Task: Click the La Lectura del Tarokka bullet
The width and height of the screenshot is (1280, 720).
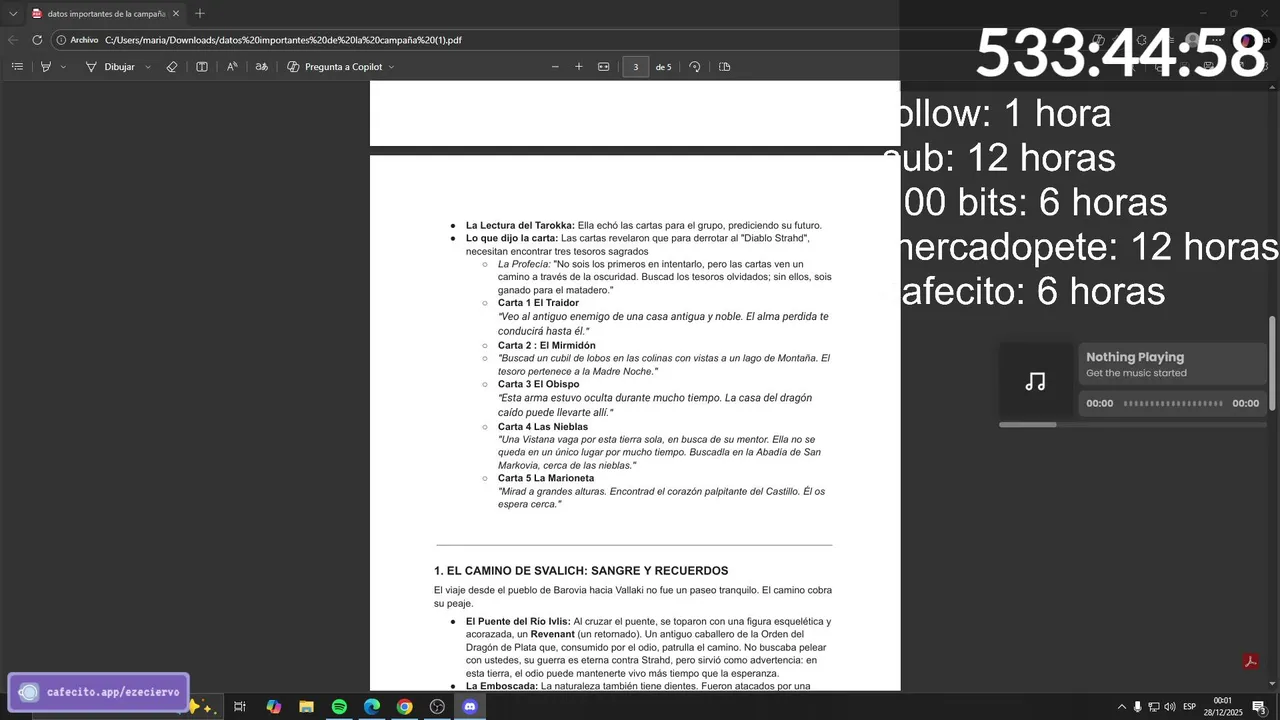Action: click(644, 226)
